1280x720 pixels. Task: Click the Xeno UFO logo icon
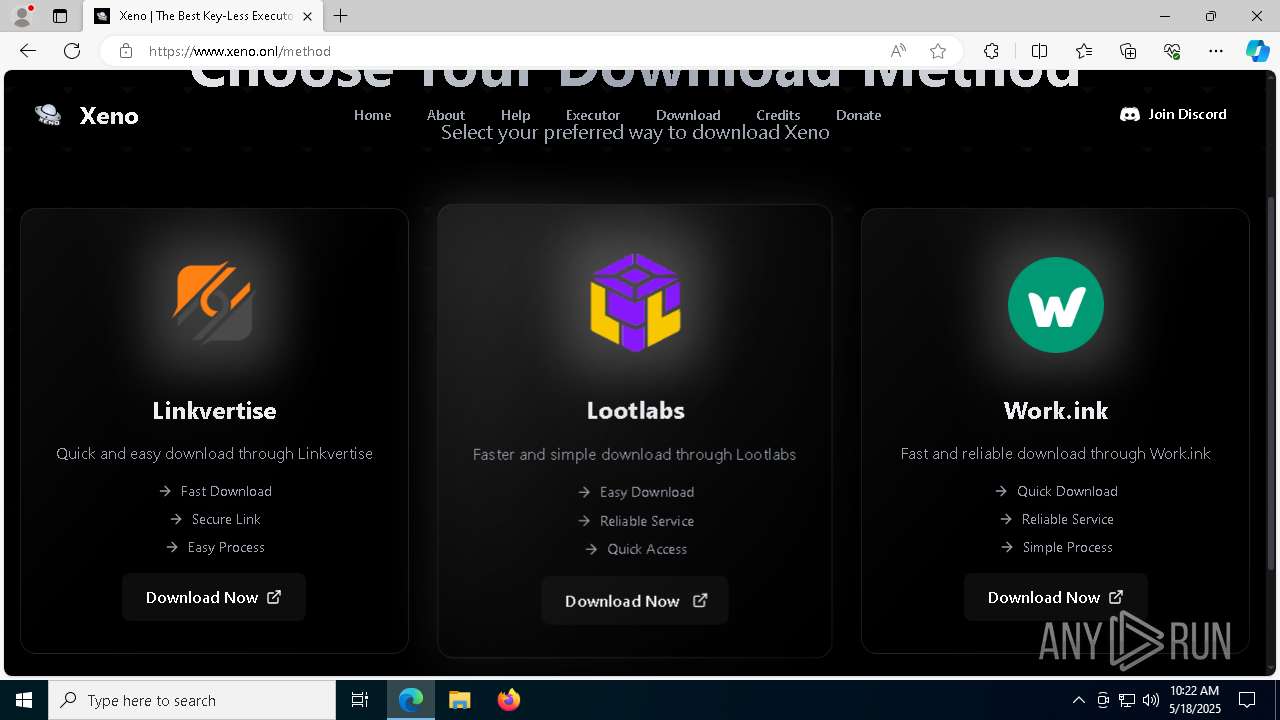(x=48, y=115)
